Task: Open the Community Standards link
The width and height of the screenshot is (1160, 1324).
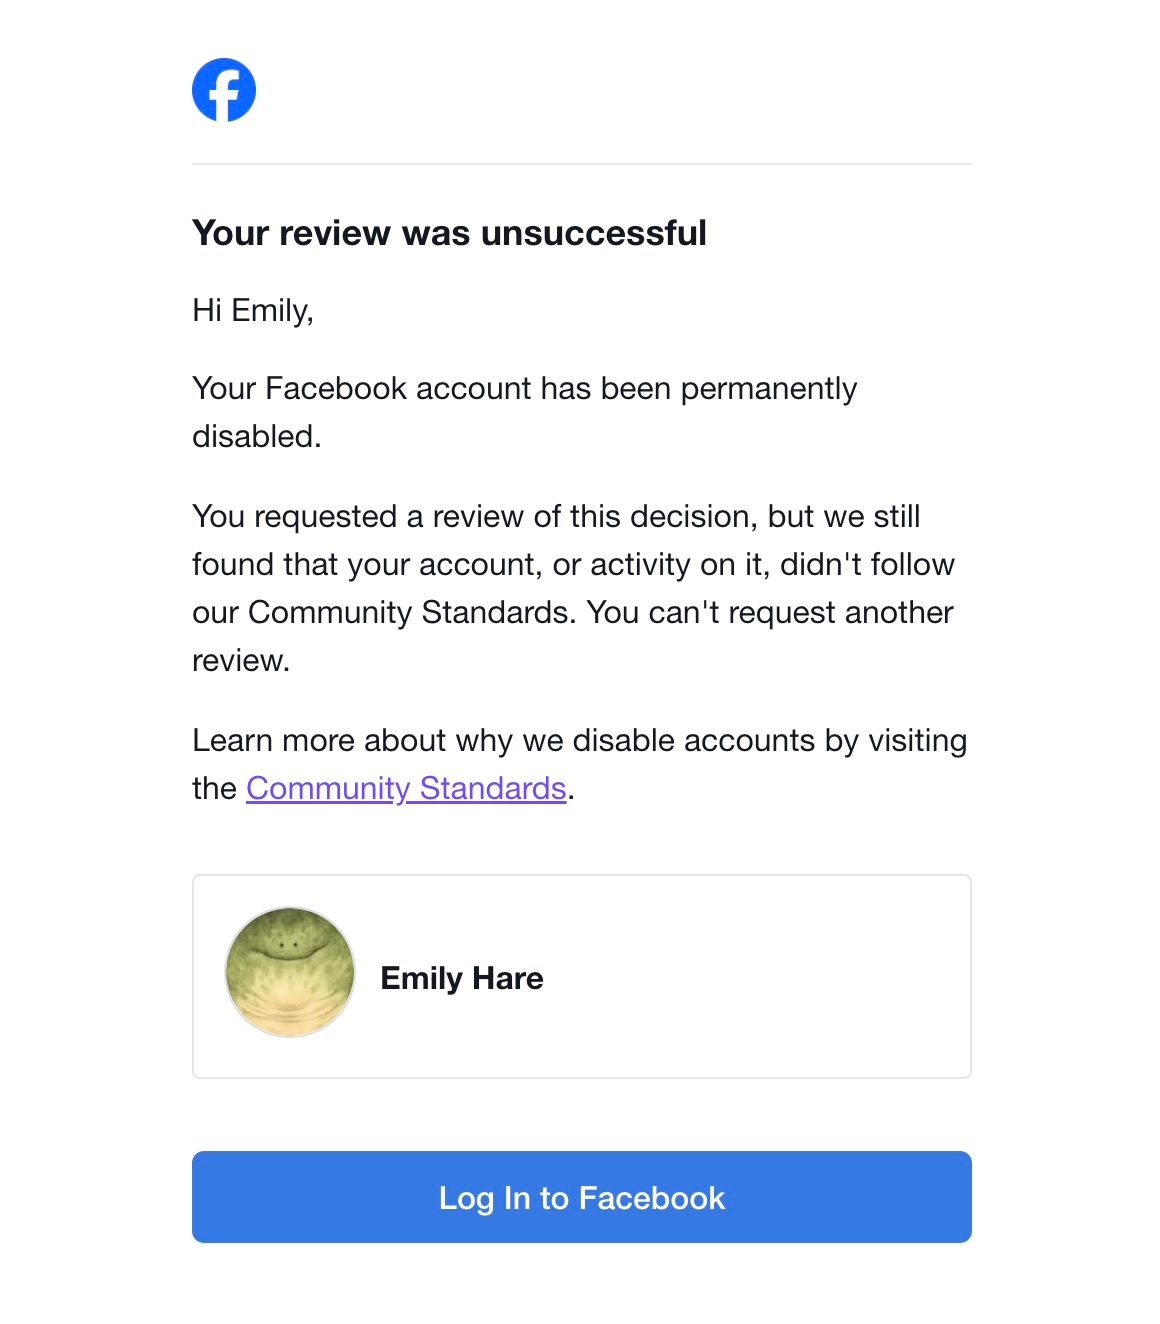Action: click(406, 789)
